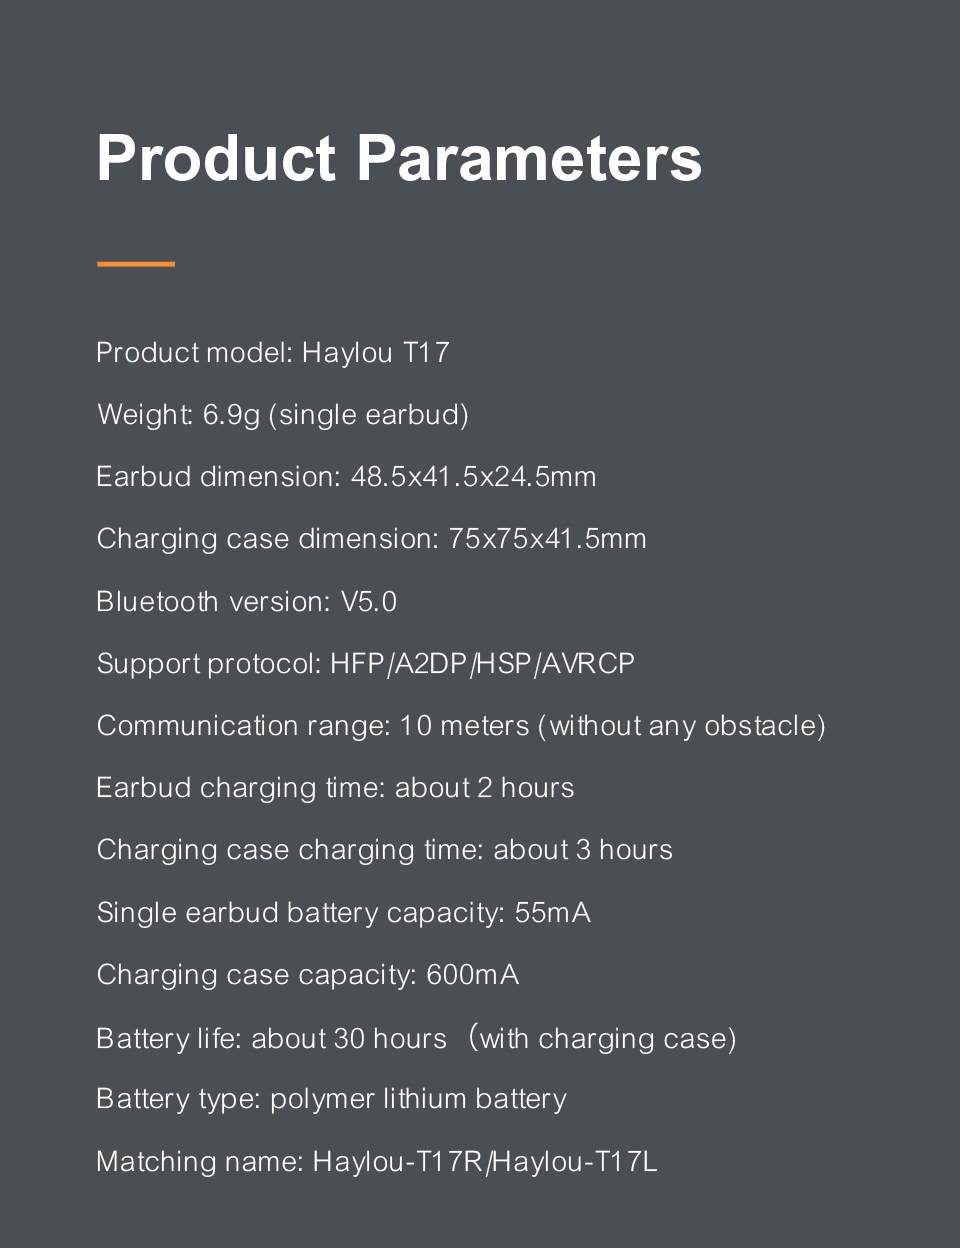Click the Earbud charging time line

[x=335, y=788]
